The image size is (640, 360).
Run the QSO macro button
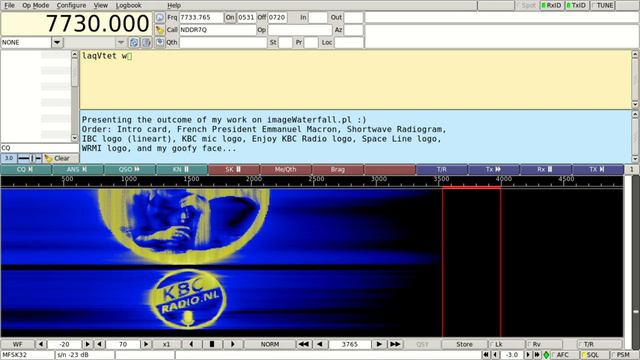point(130,169)
